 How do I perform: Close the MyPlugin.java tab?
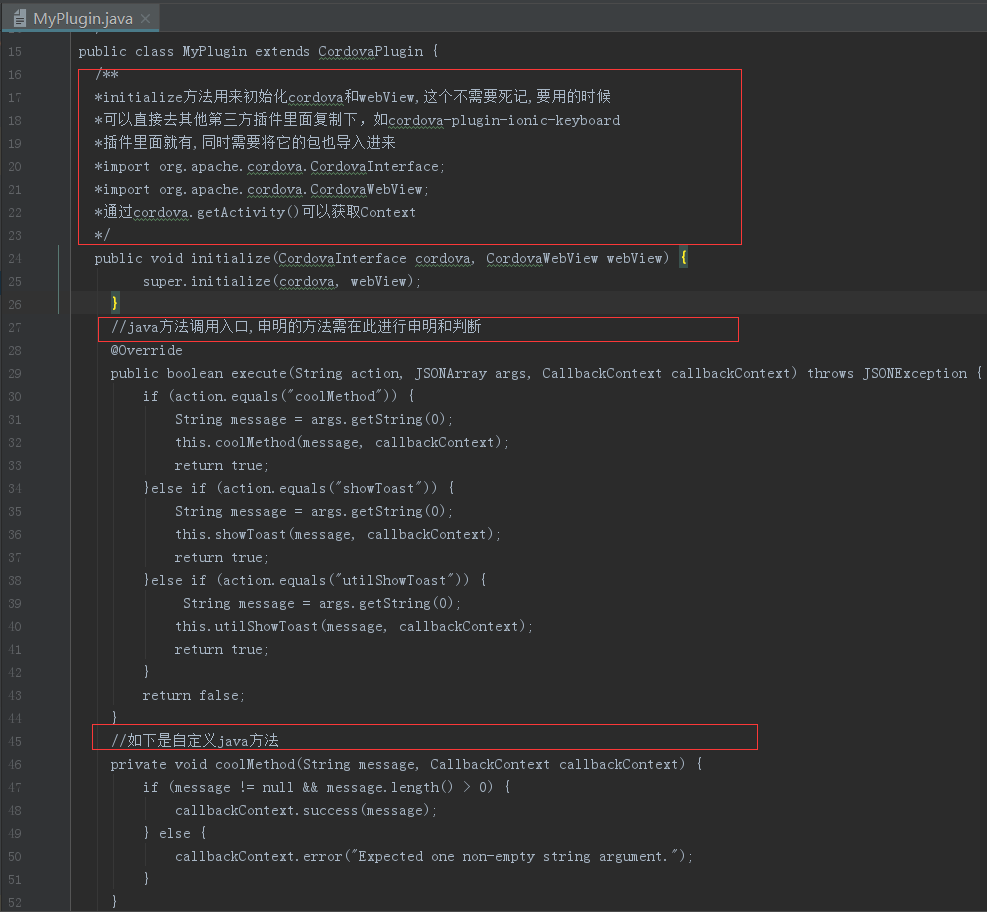pyautogui.click(x=145, y=18)
